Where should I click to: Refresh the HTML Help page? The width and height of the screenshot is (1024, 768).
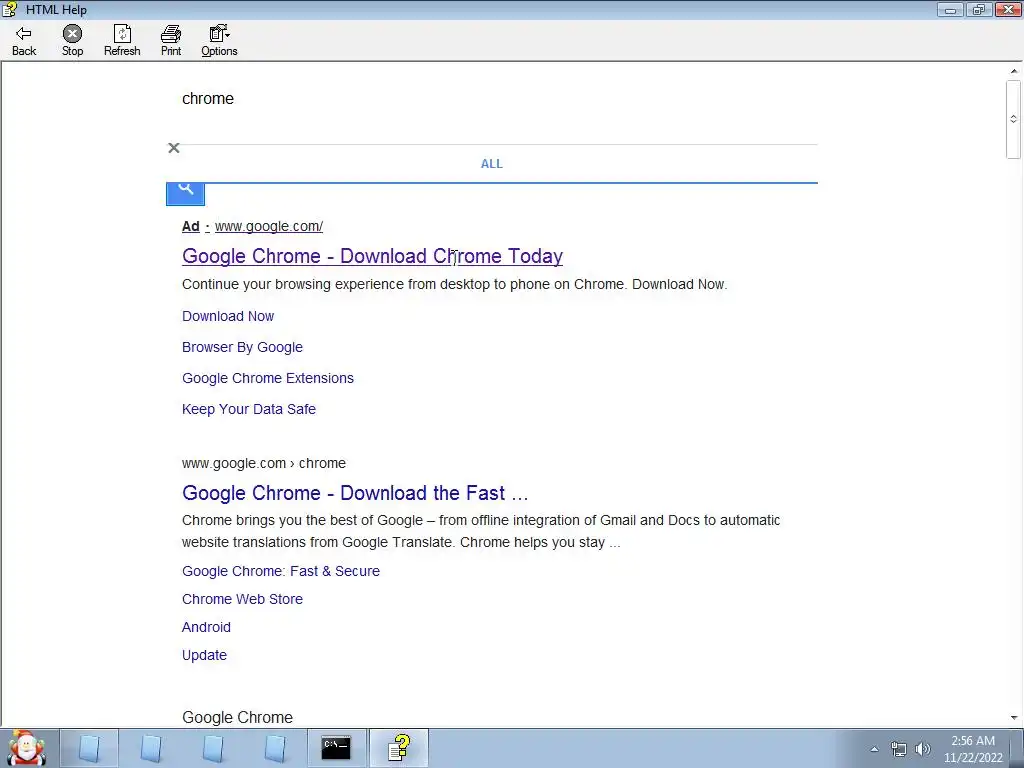(122, 40)
